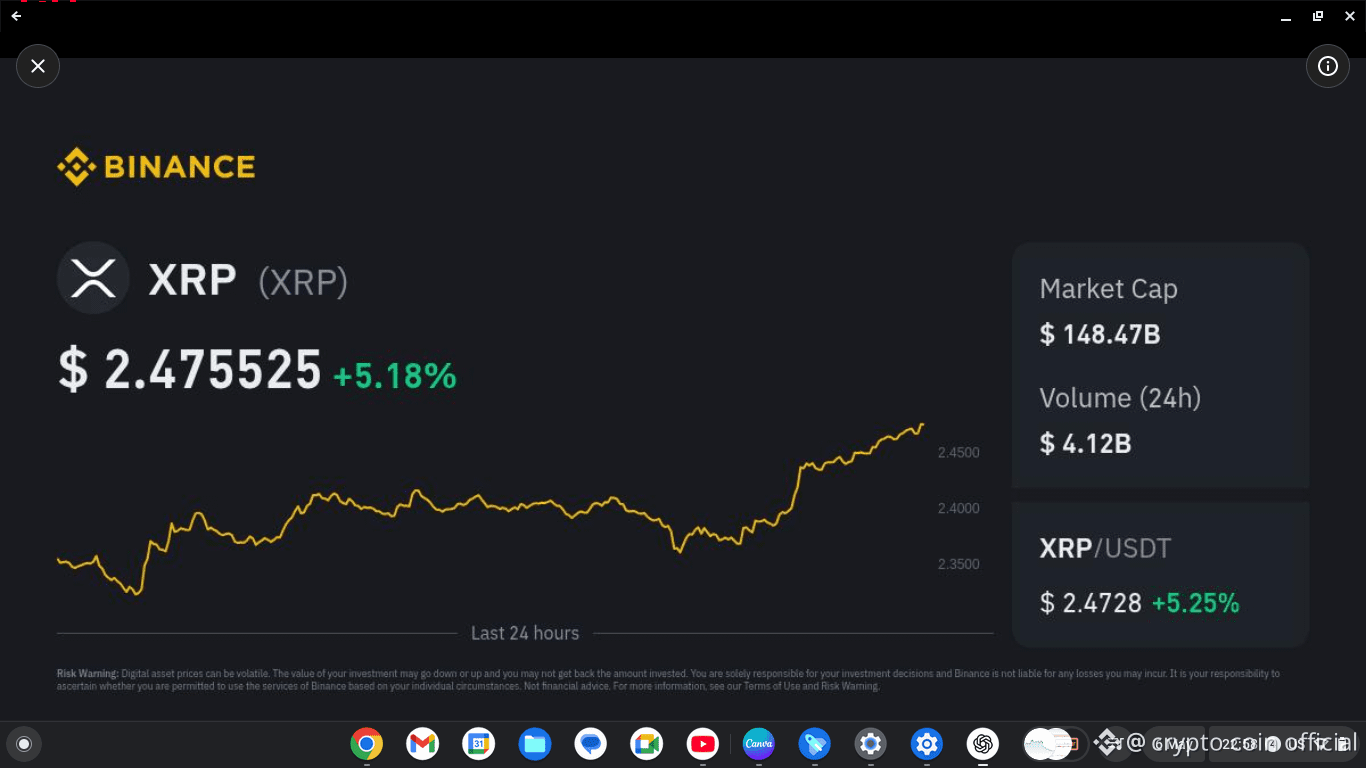Click the $ 2.4728 pair price
Image resolution: width=1366 pixels, height=768 pixels.
(1090, 603)
